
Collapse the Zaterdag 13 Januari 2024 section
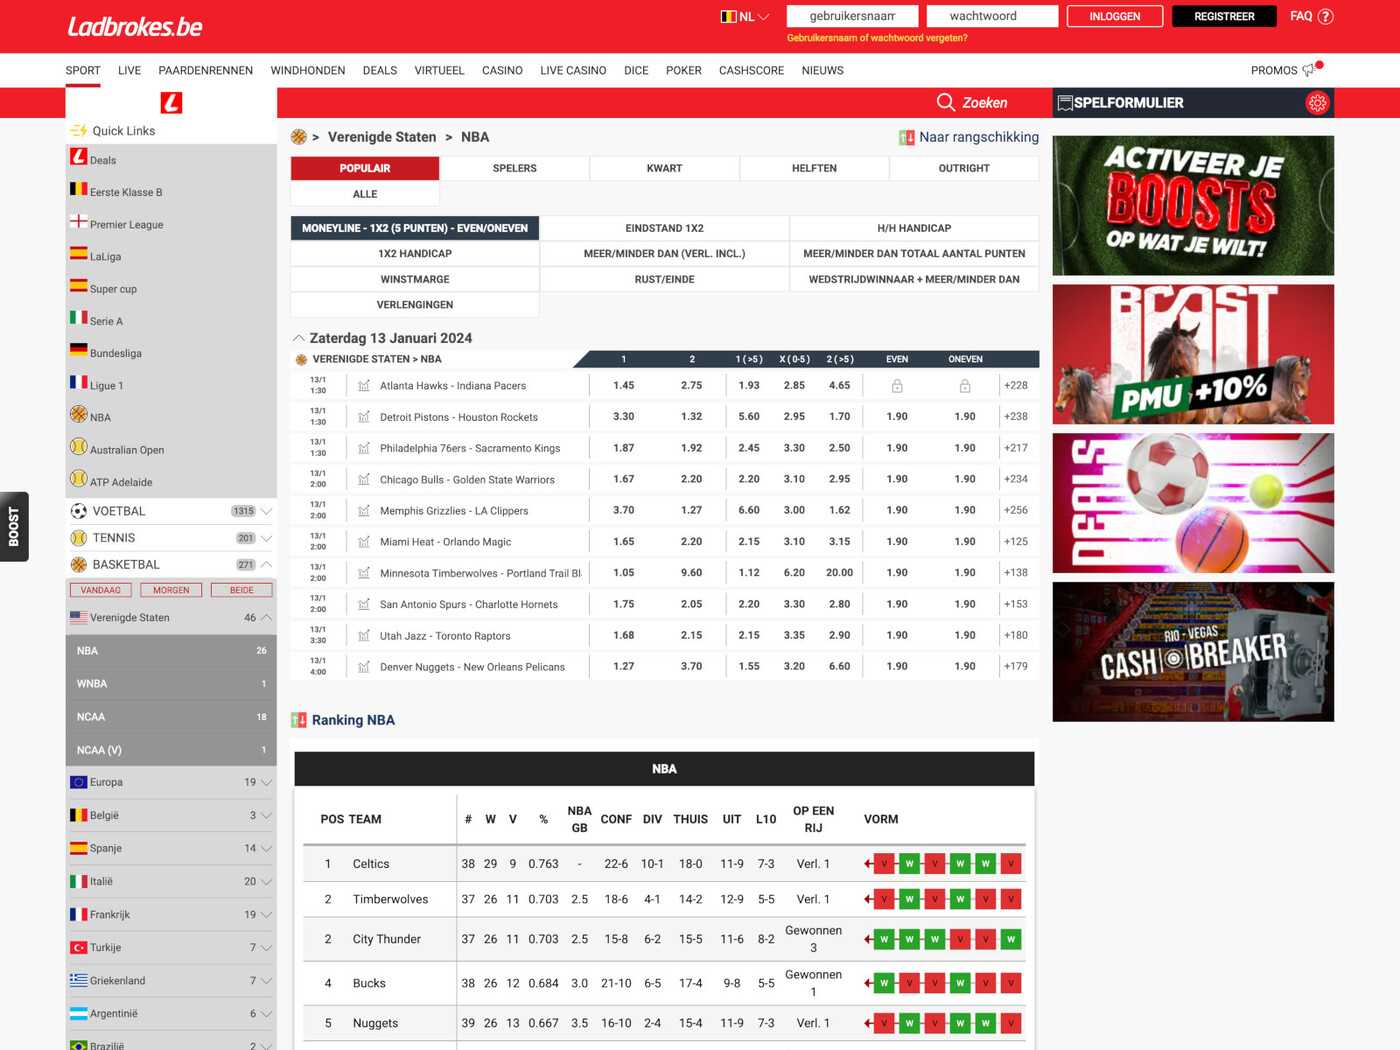coord(298,338)
